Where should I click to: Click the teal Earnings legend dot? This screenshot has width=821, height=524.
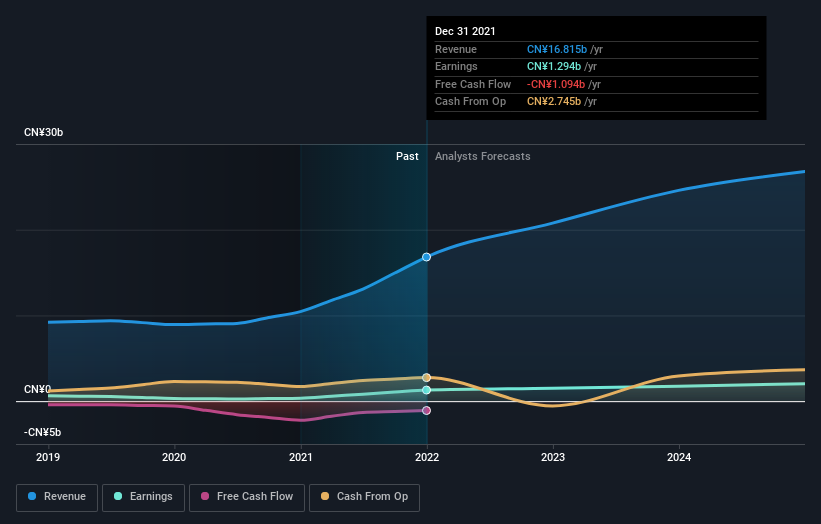(x=118, y=496)
